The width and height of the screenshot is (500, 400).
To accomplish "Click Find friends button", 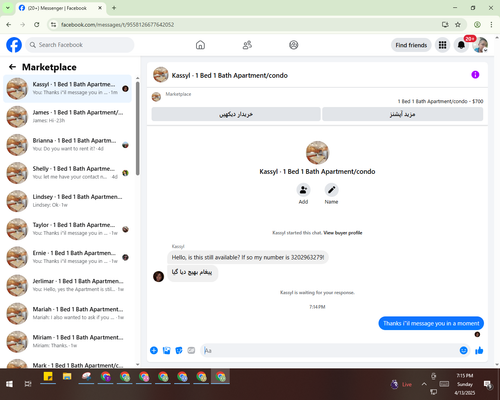I will (411, 45).
